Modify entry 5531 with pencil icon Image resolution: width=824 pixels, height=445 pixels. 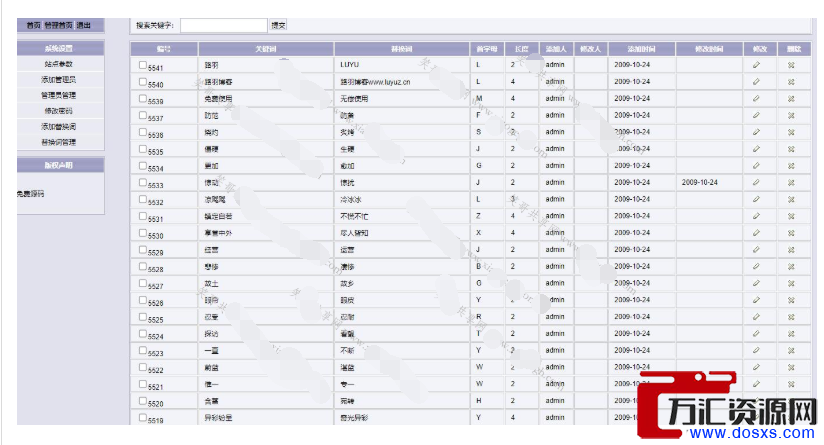pos(756,216)
